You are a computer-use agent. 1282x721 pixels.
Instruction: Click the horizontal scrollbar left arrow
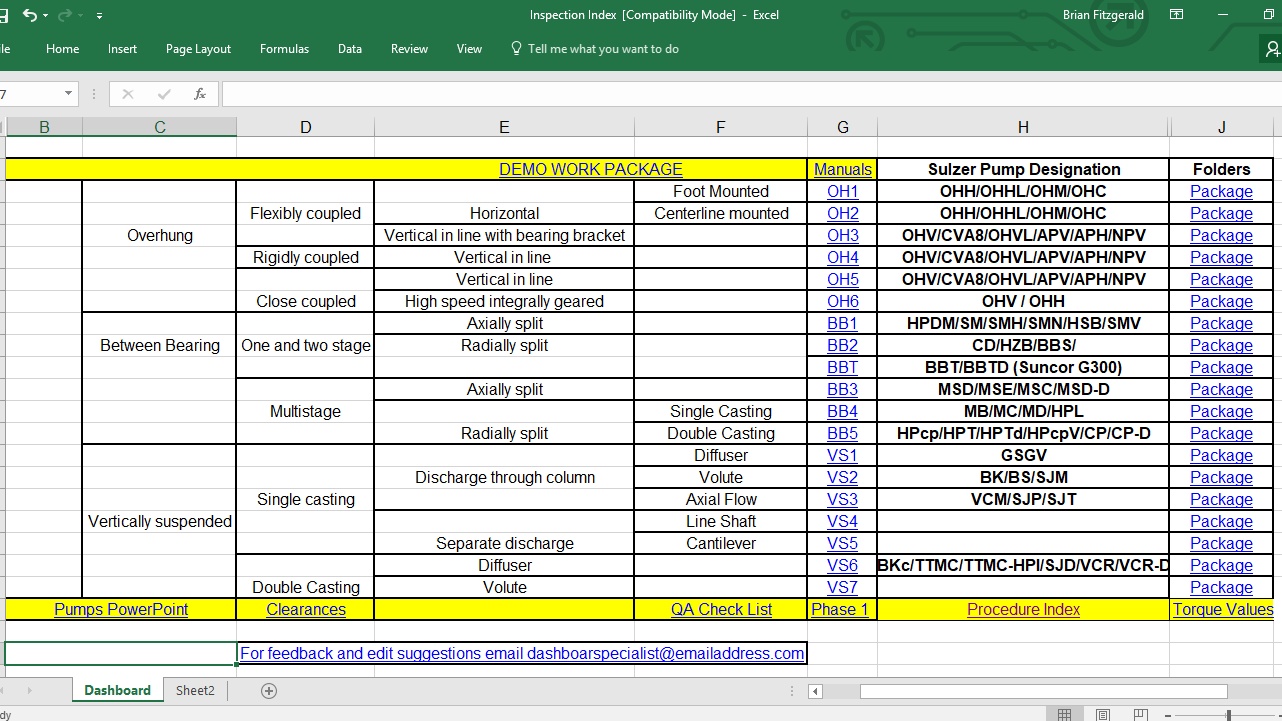pyautogui.click(x=816, y=691)
